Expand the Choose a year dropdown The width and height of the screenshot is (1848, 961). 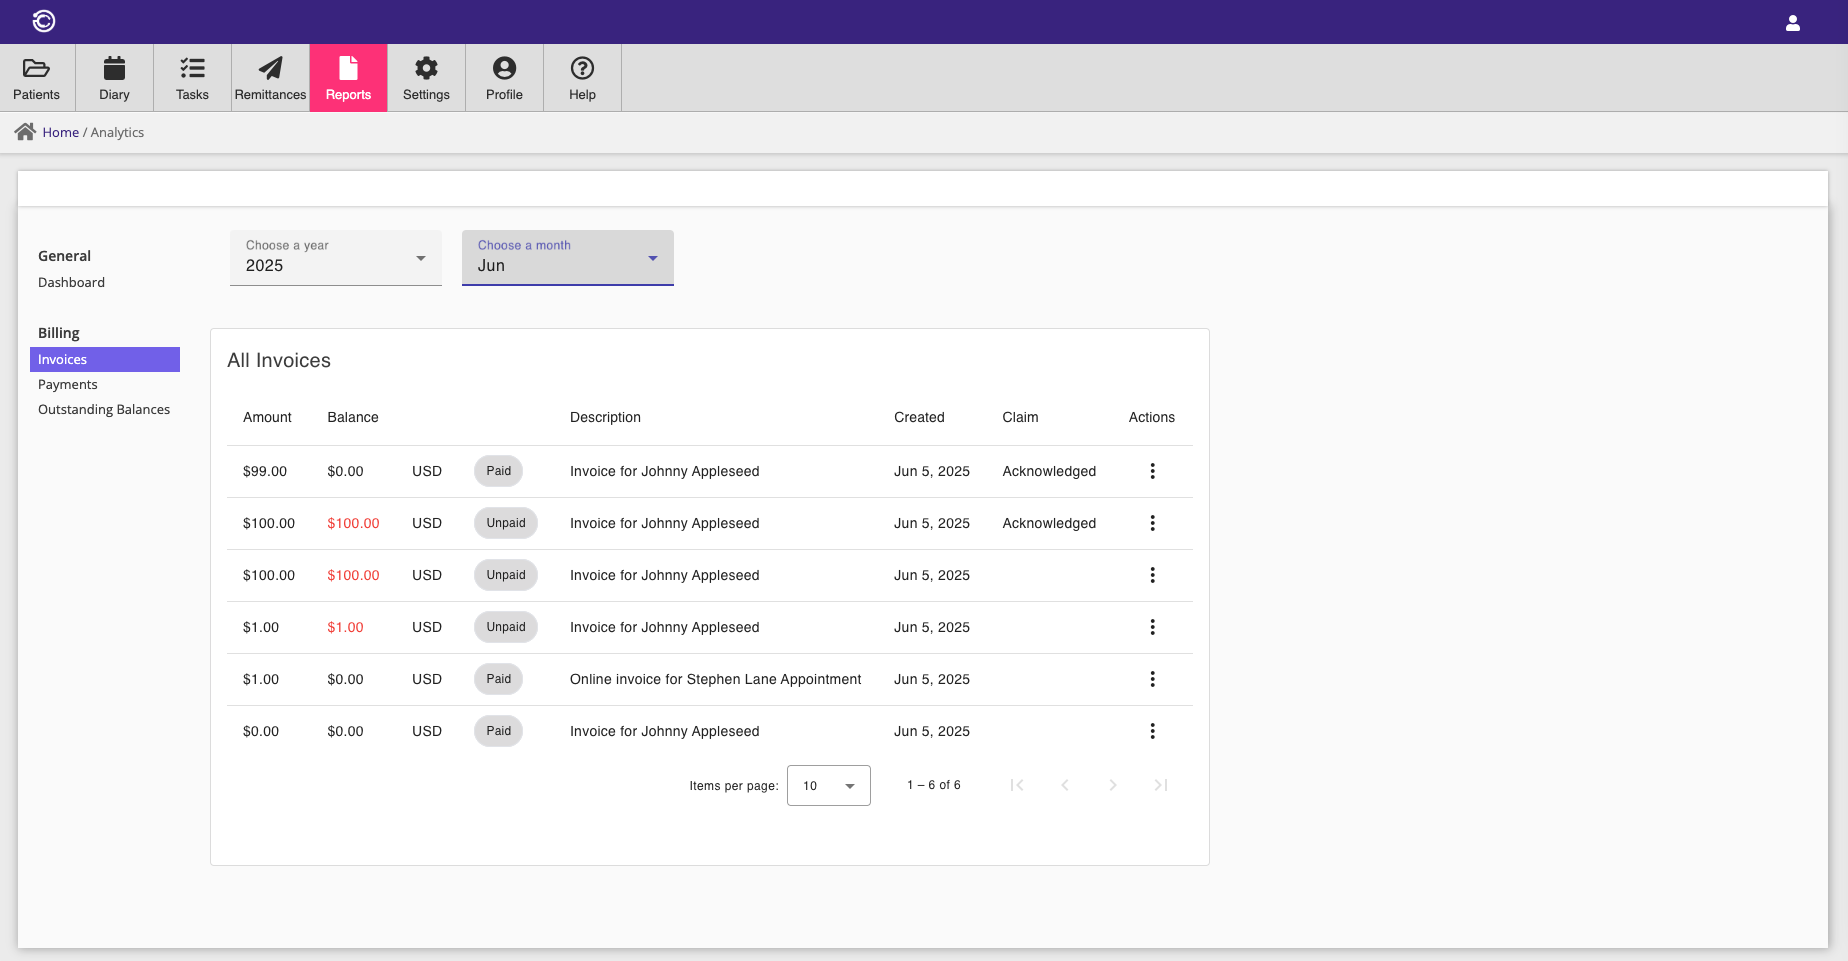[x=336, y=258]
